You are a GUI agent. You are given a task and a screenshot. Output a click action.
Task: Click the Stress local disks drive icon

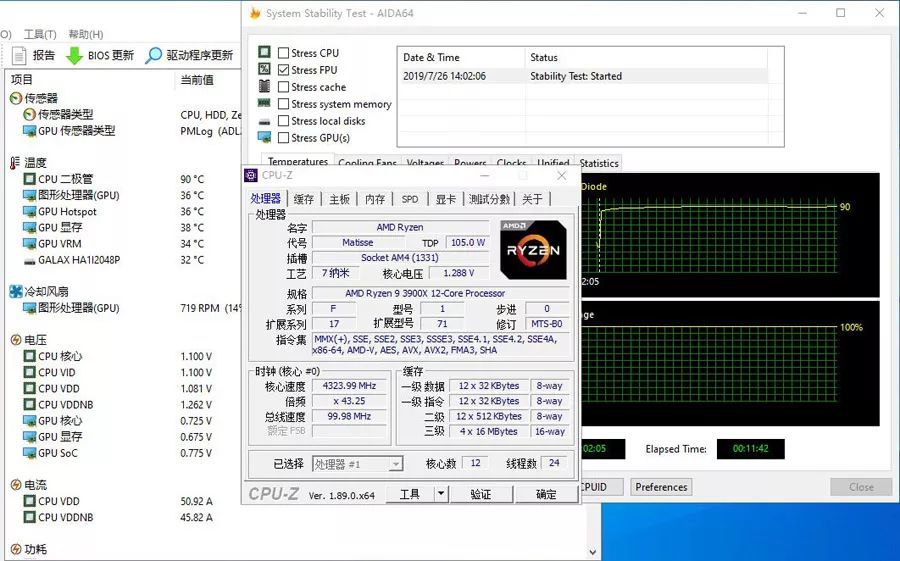point(264,121)
